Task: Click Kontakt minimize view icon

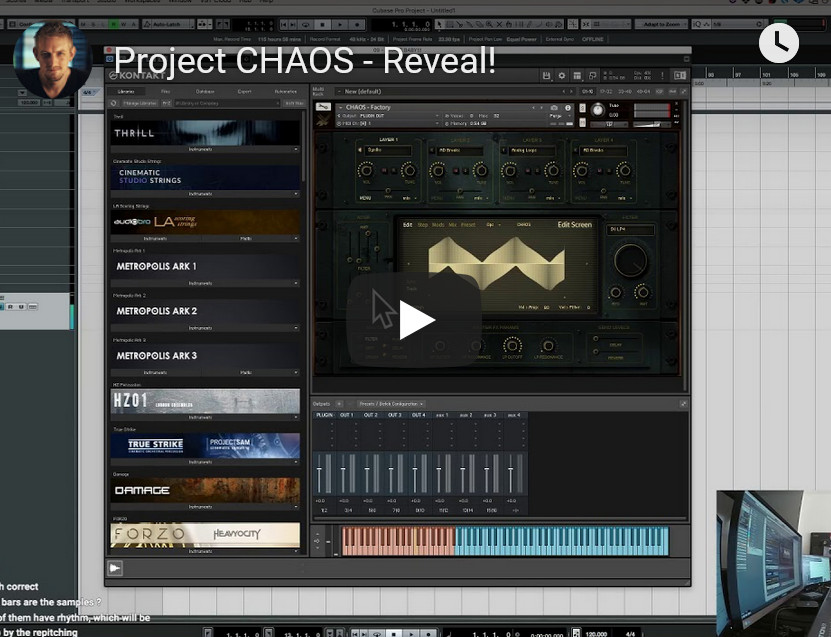Action: [593, 76]
